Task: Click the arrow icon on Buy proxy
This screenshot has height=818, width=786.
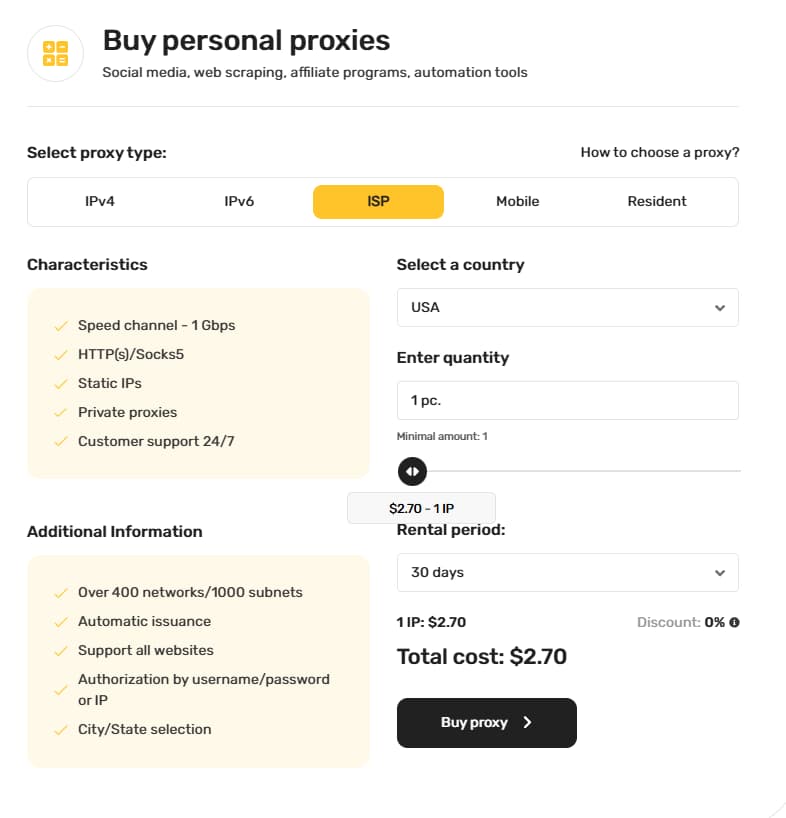Action: pos(528,723)
